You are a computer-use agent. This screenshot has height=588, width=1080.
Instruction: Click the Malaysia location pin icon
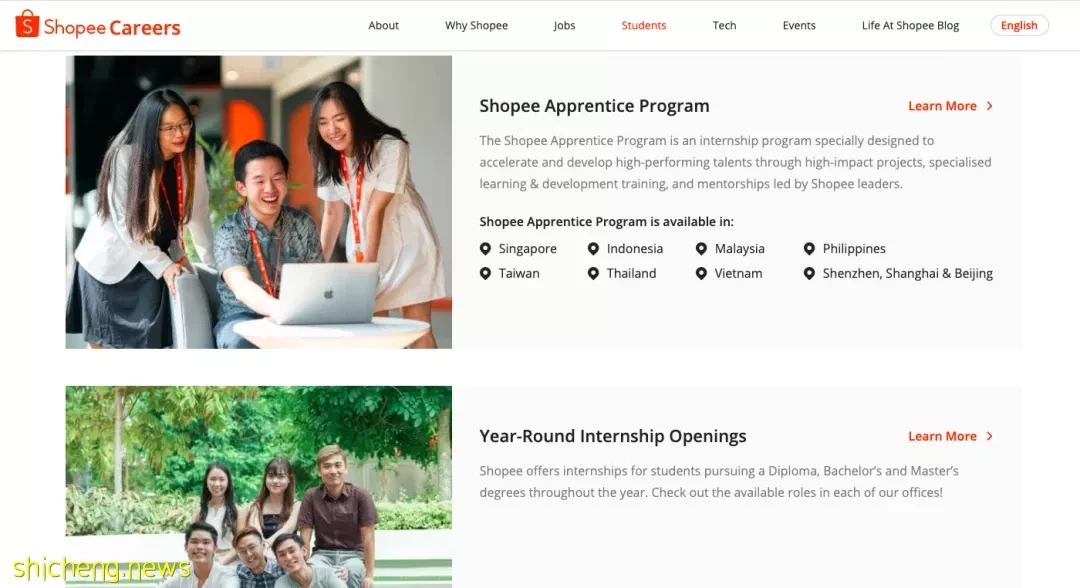tap(701, 249)
